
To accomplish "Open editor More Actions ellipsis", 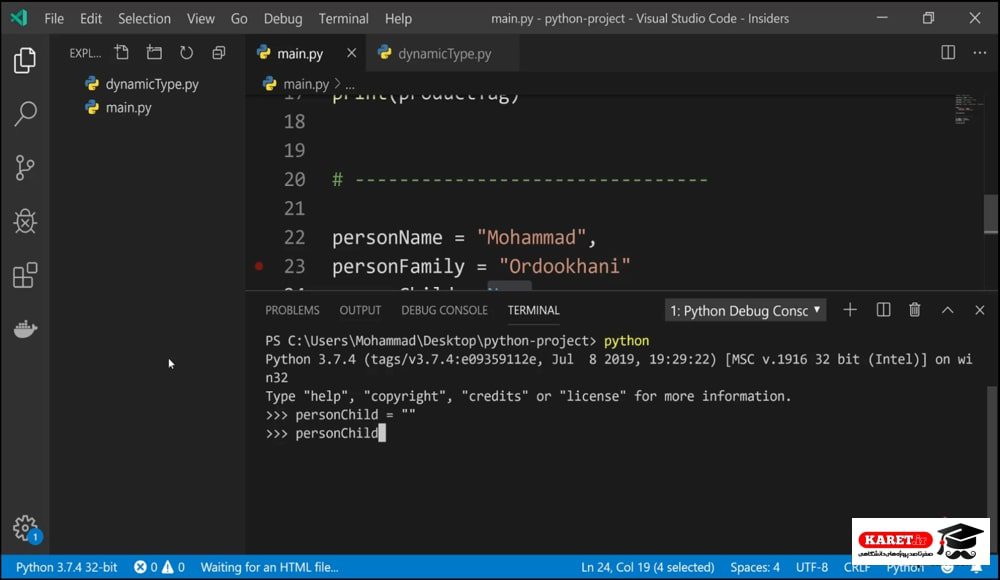I will tap(980, 52).
